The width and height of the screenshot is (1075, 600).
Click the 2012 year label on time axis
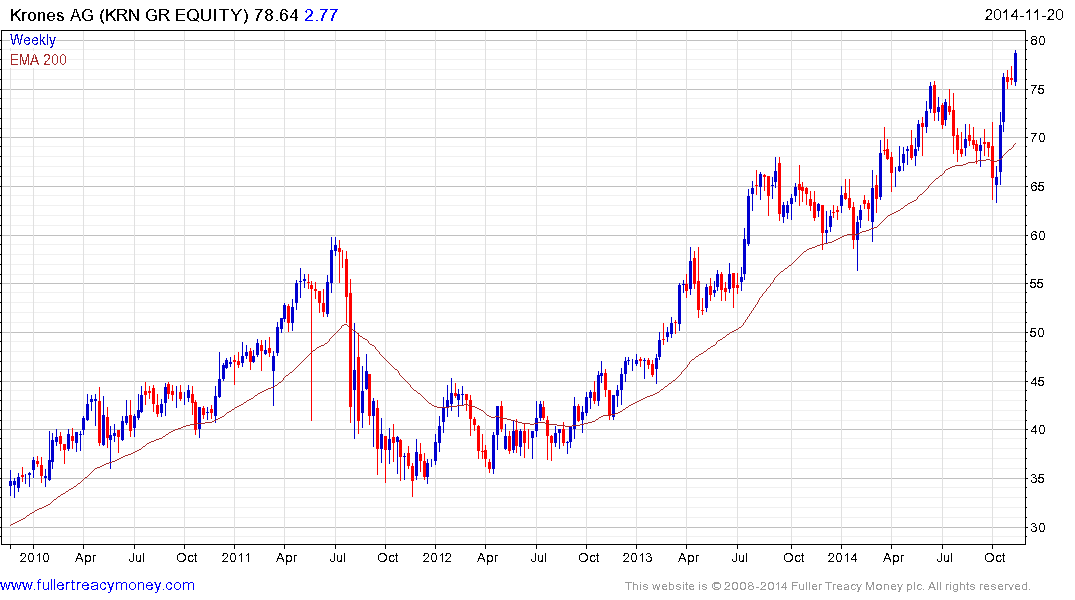point(437,557)
